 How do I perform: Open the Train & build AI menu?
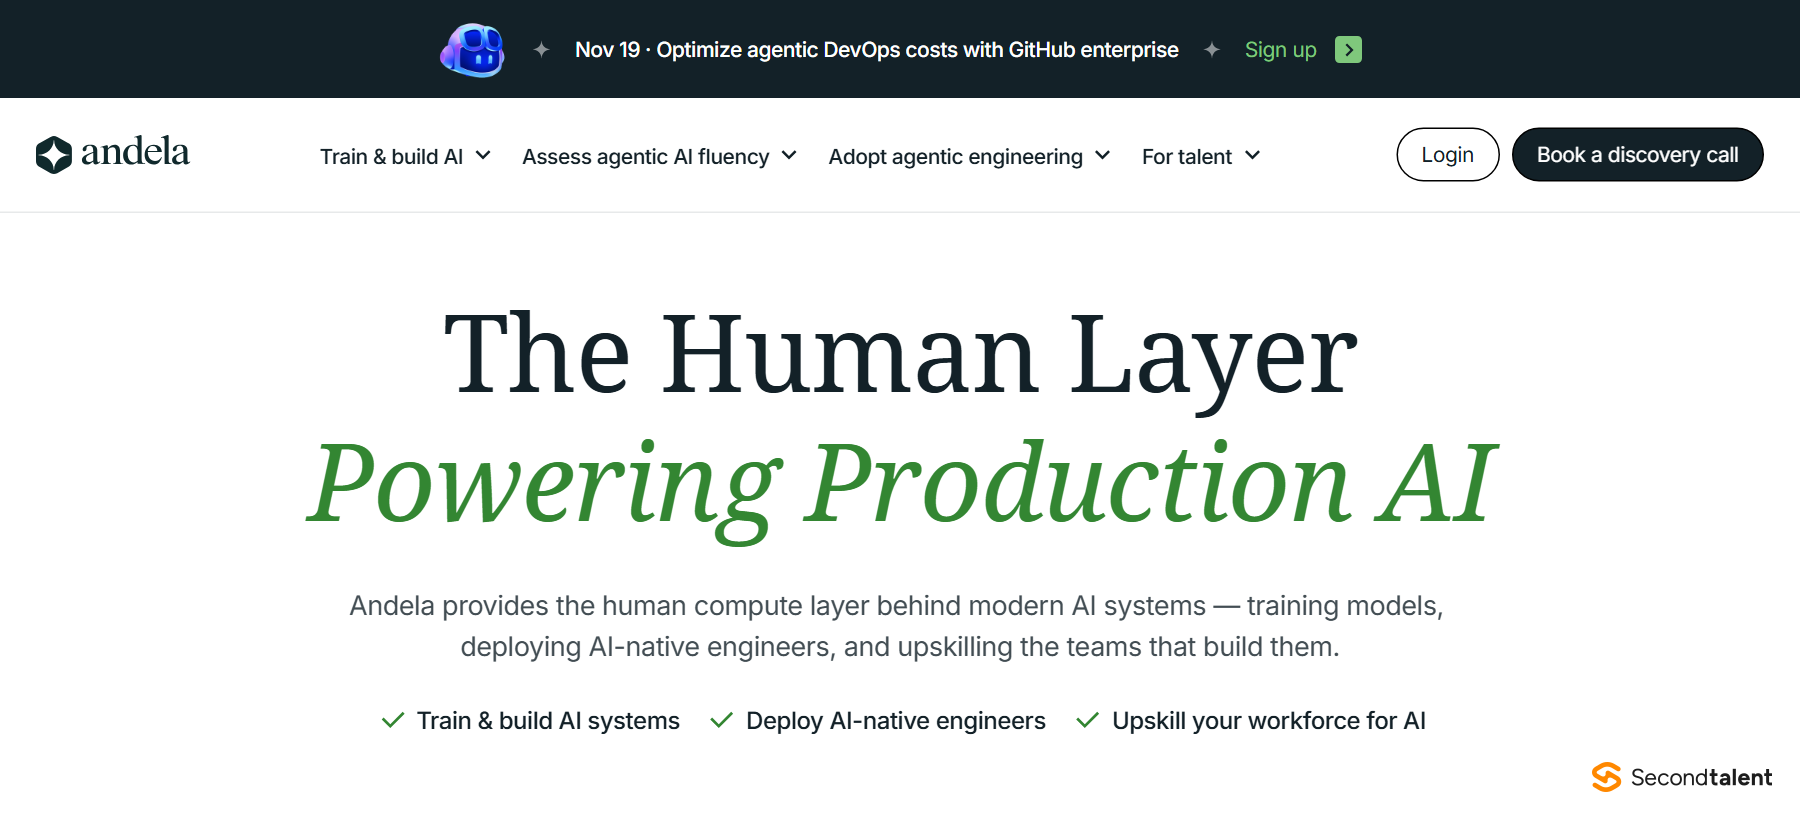point(405,156)
